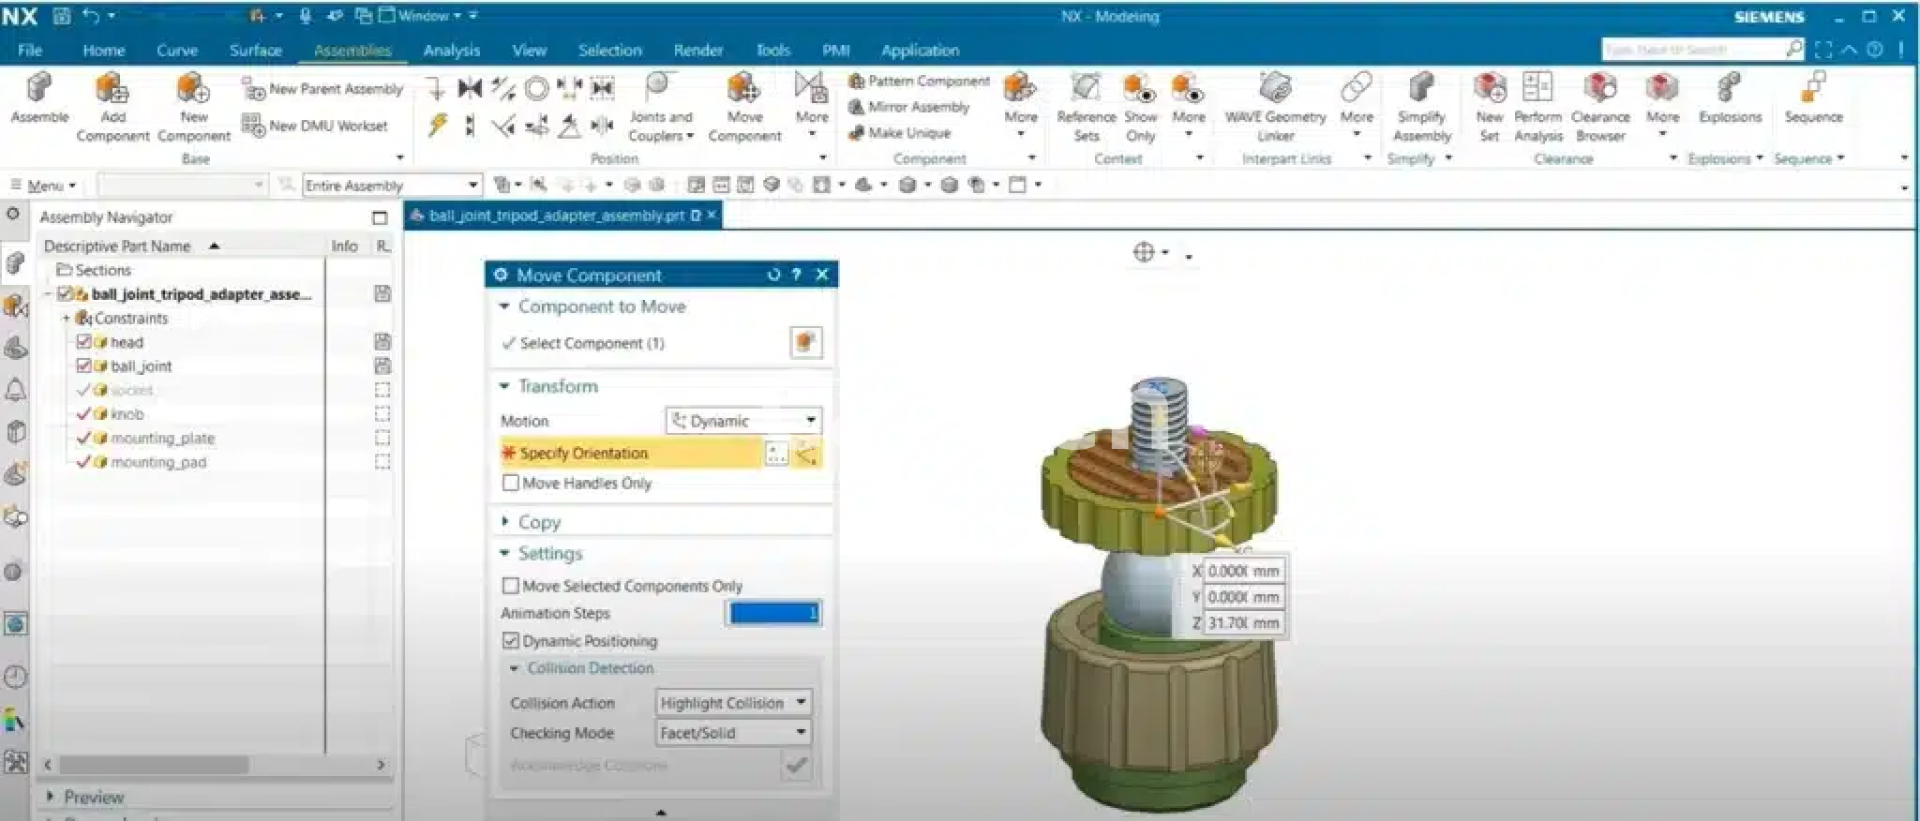Viewport: 1920px width, 821px height.
Task: Open the Move Component tool in the ribbon
Action: click(744, 90)
